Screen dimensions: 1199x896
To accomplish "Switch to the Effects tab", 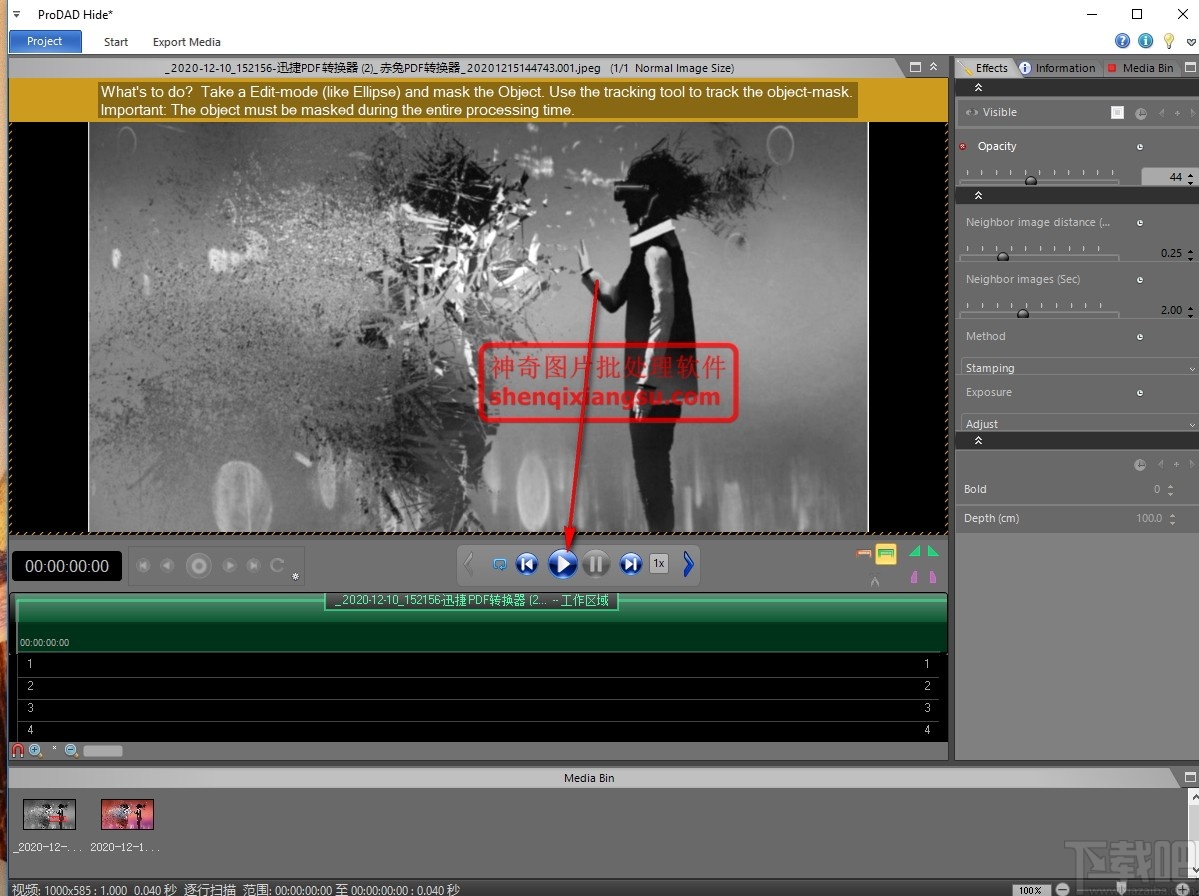I will [985, 68].
